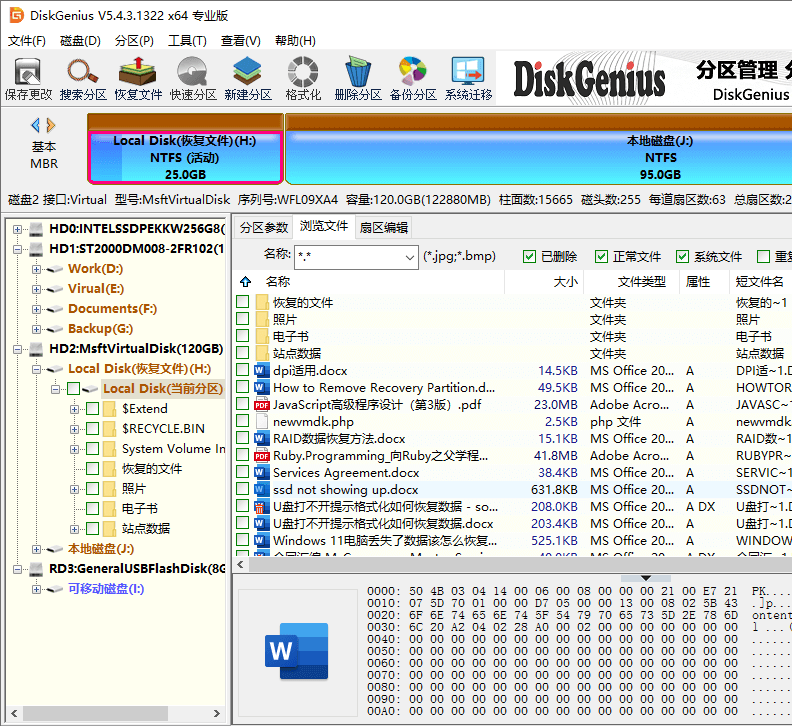
Task: Click the RD3 GeneralUSBFlashDisk drive icon
Action: point(36,569)
